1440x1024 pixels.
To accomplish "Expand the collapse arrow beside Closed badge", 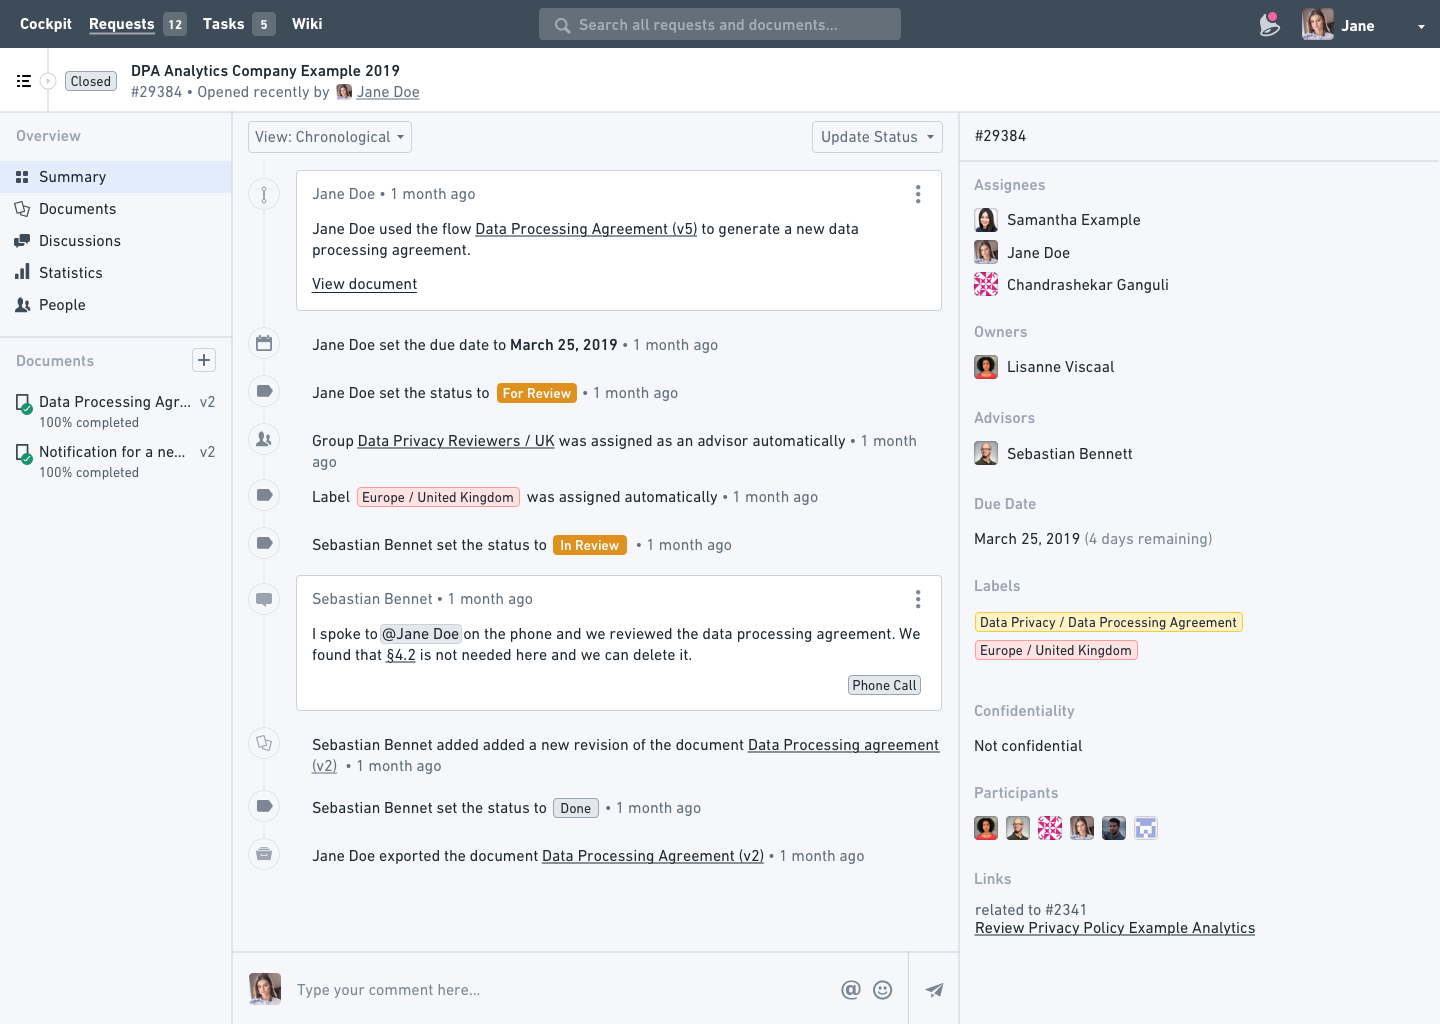I will (x=48, y=81).
